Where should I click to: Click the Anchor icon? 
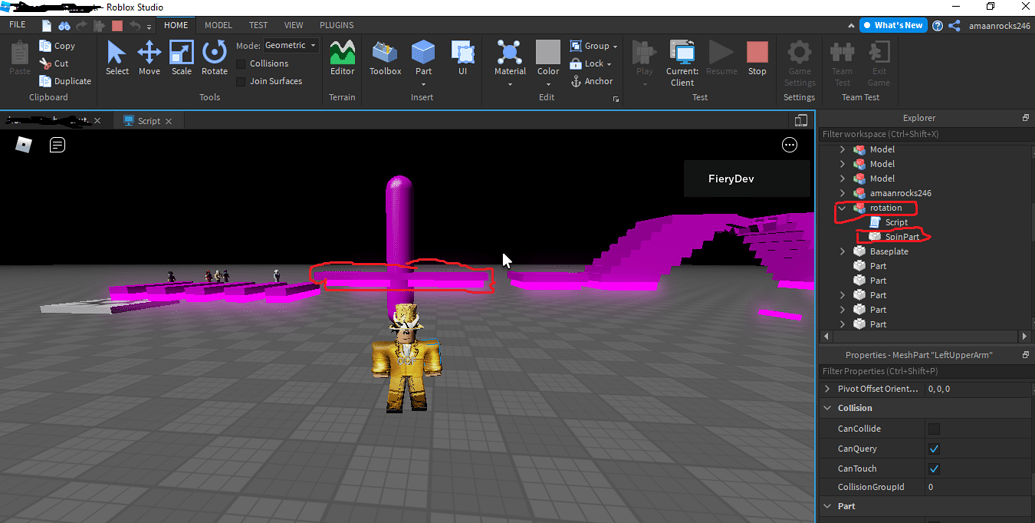pyautogui.click(x=576, y=81)
